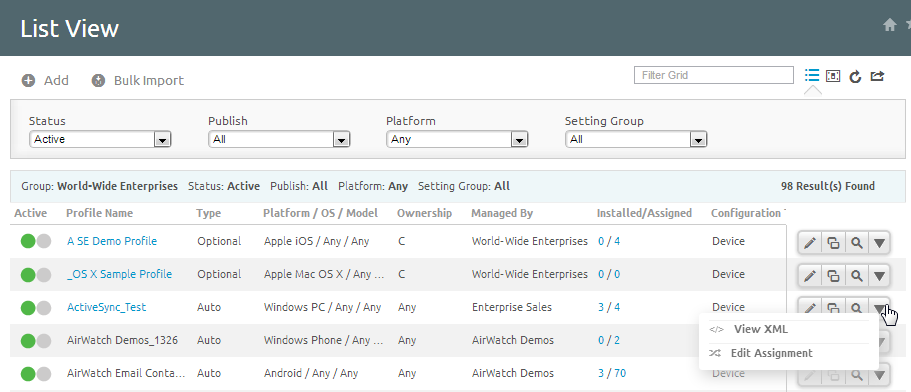Sort by Type column header
The width and height of the screenshot is (911, 392).
click(209, 213)
